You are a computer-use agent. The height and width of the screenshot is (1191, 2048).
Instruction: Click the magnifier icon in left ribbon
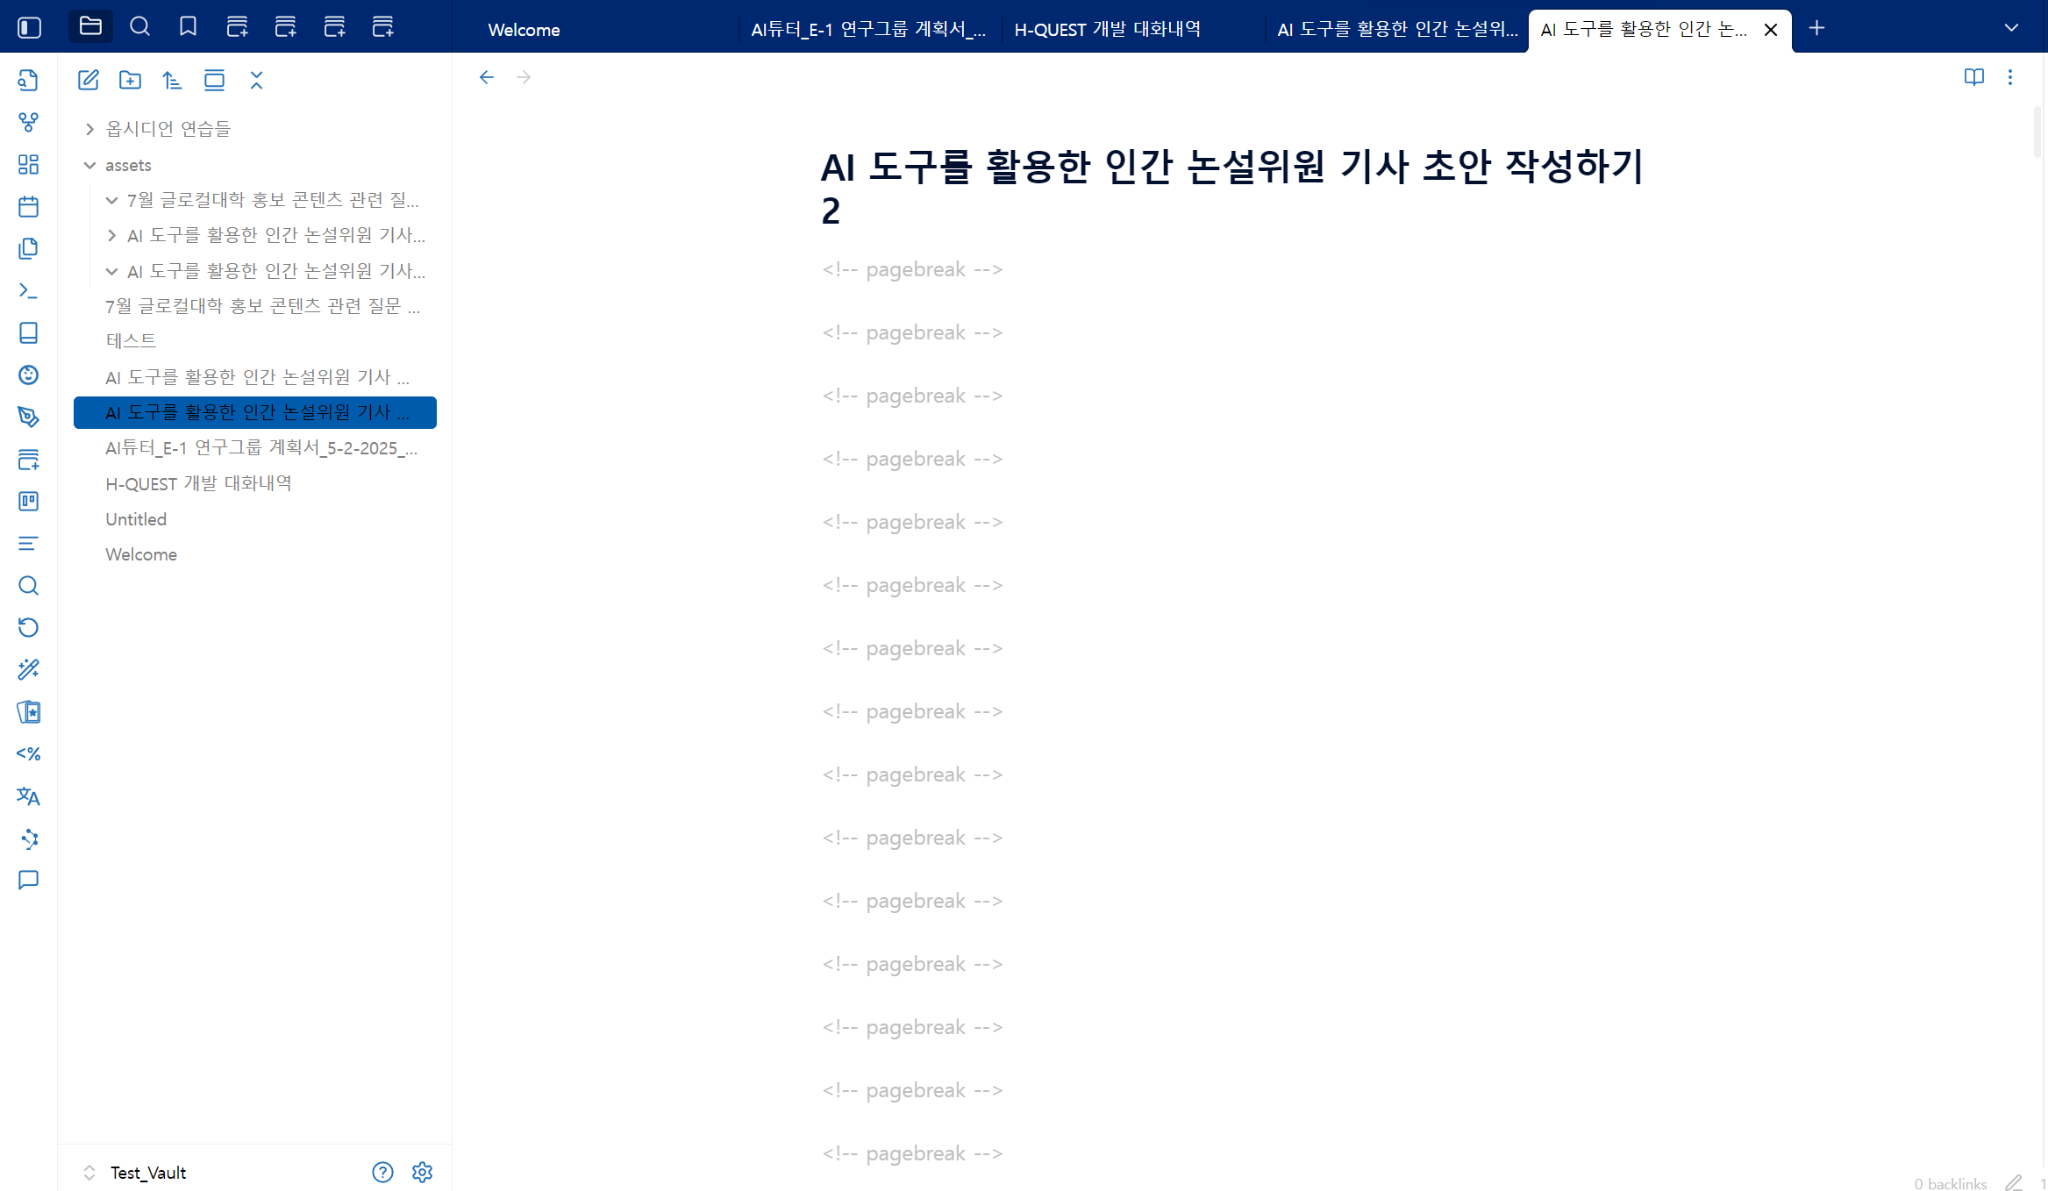28,586
